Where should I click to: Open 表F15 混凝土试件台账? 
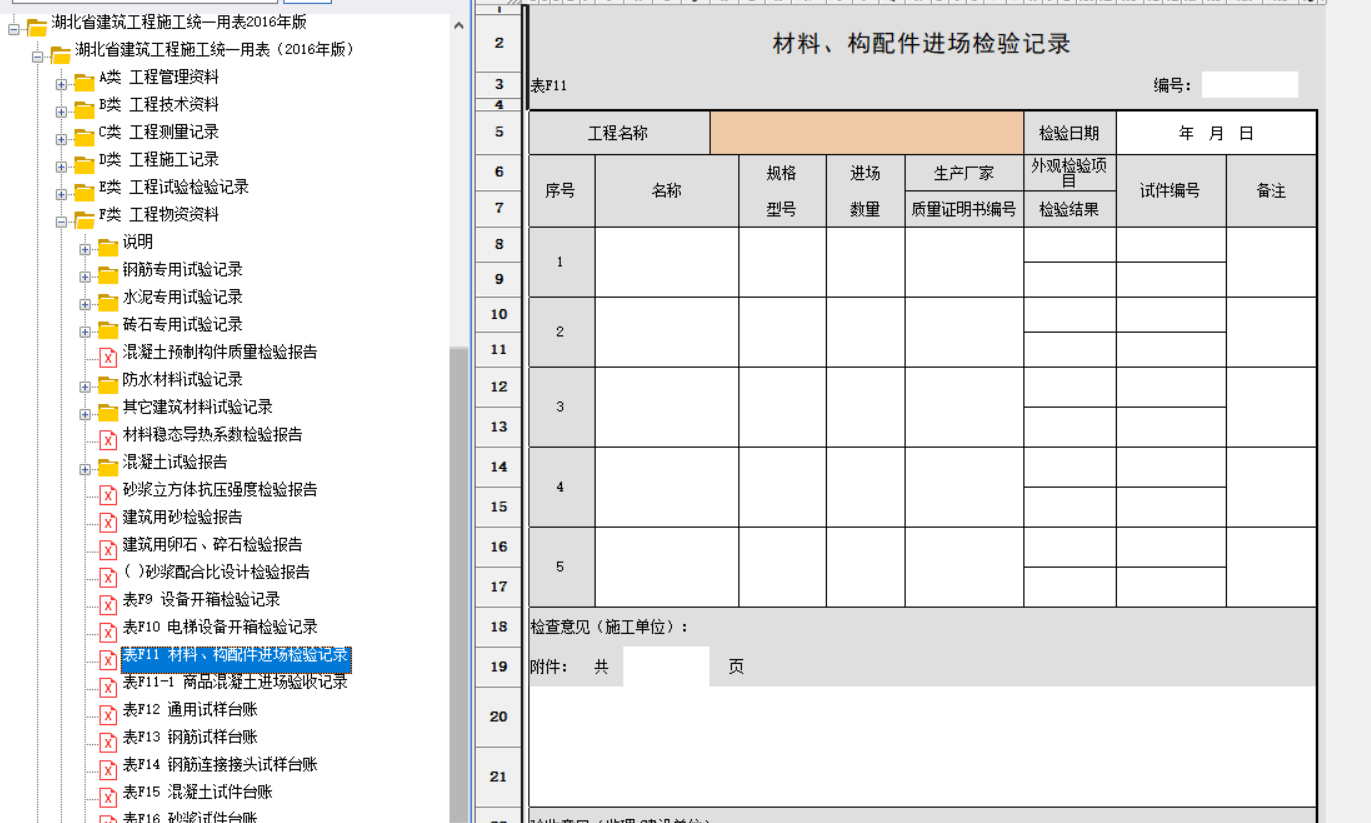(198, 792)
